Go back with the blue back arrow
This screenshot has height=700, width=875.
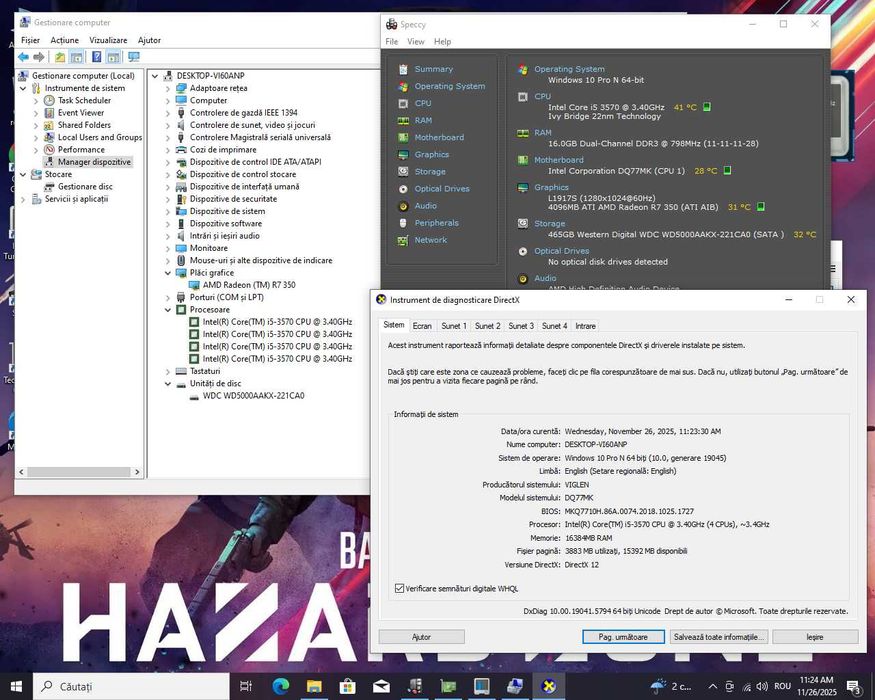point(23,57)
